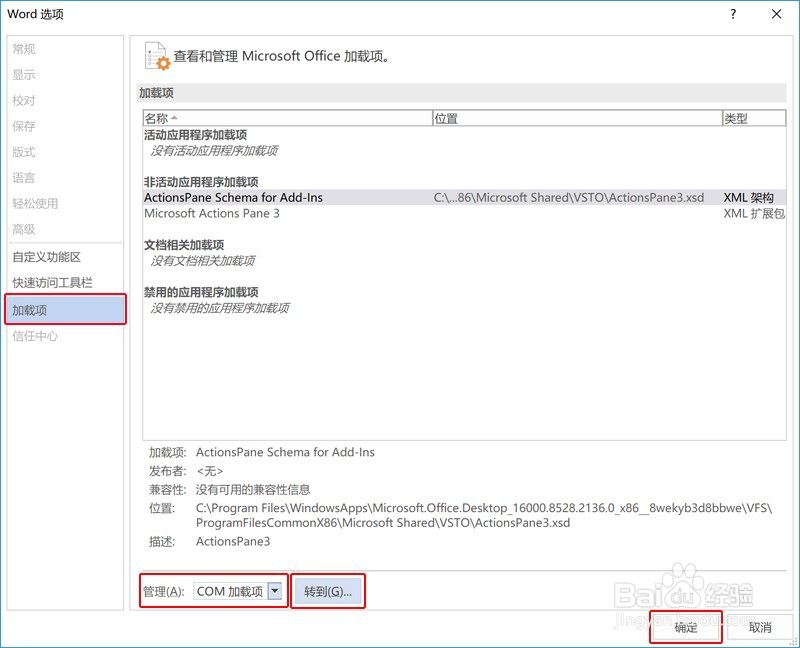Image resolution: width=800 pixels, height=648 pixels.
Task: Open 自定义功能区 settings
Action: click(x=46, y=257)
